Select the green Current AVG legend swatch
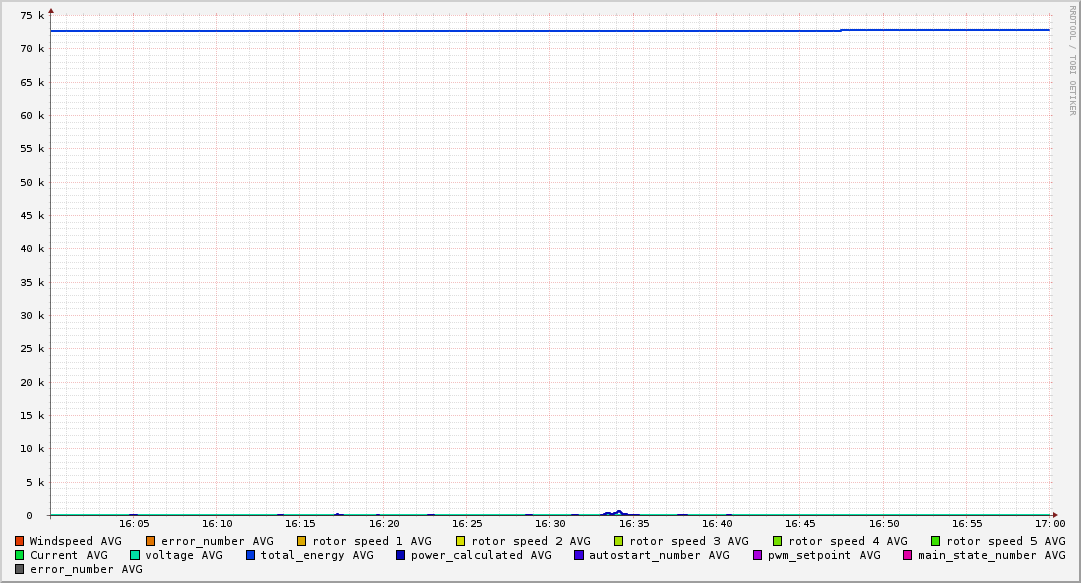The image size is (1081, 583). click(19, 555)
